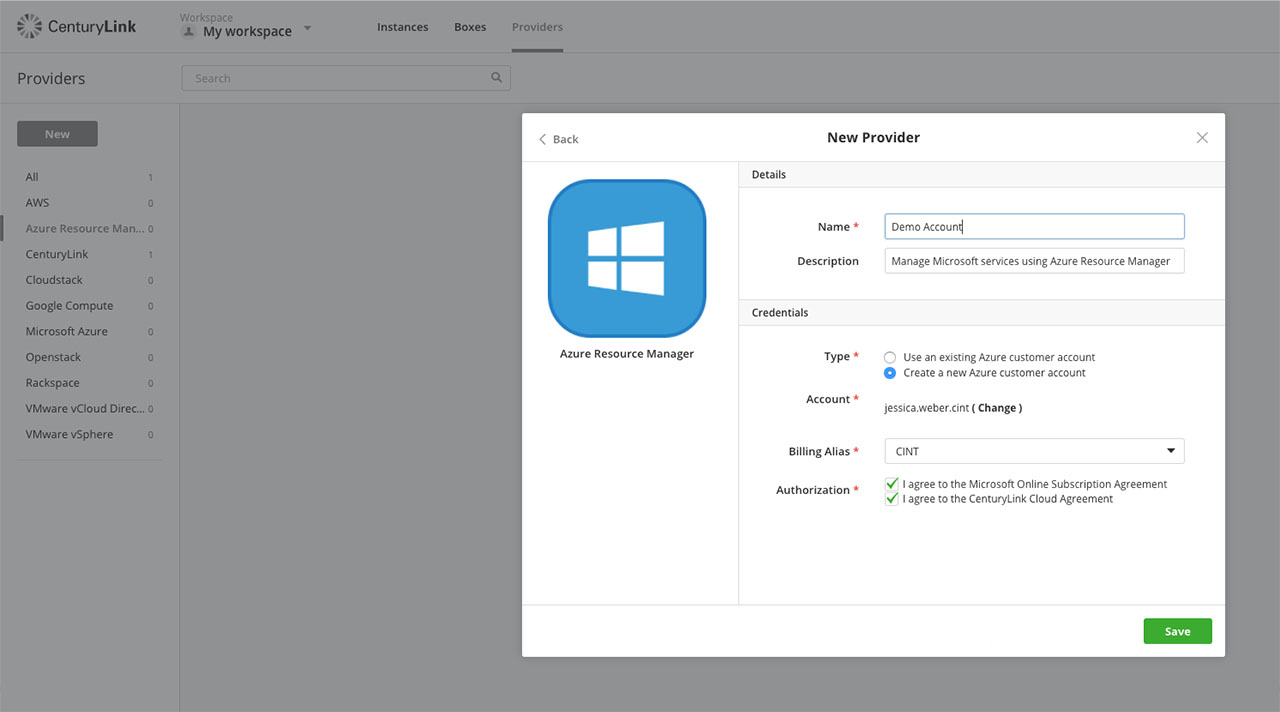Click the search magnifier icon

pyautogui.click(x=496, y=77)
